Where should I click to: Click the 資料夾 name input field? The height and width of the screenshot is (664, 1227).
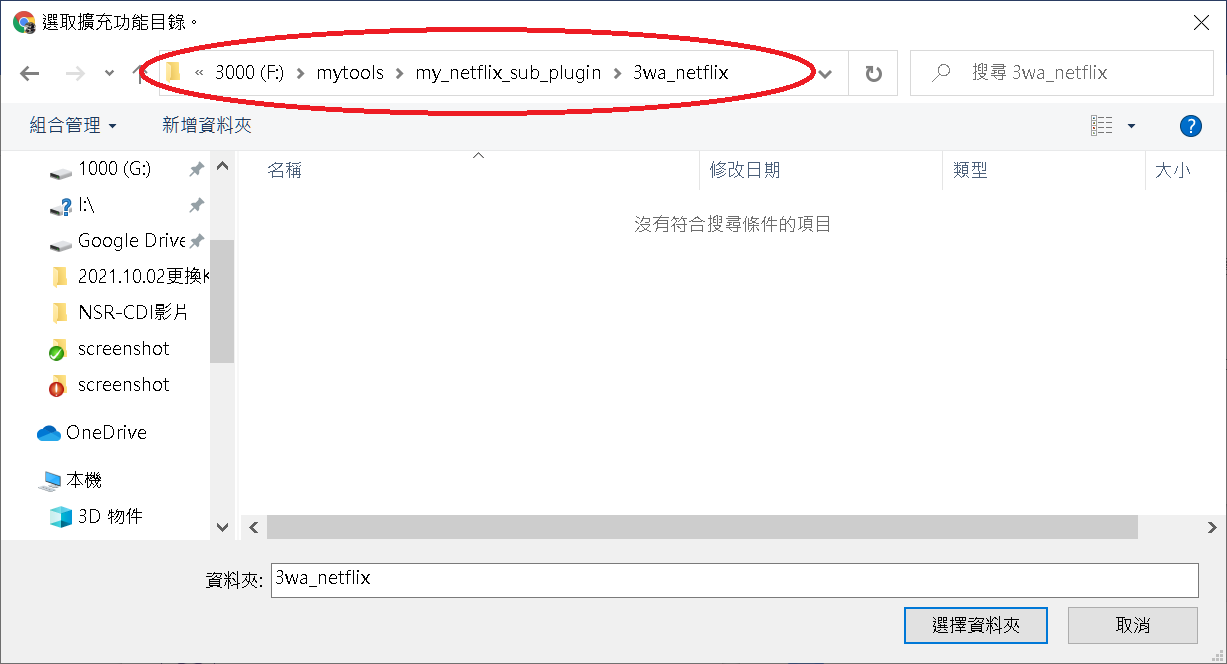click(x=734, y=581)
